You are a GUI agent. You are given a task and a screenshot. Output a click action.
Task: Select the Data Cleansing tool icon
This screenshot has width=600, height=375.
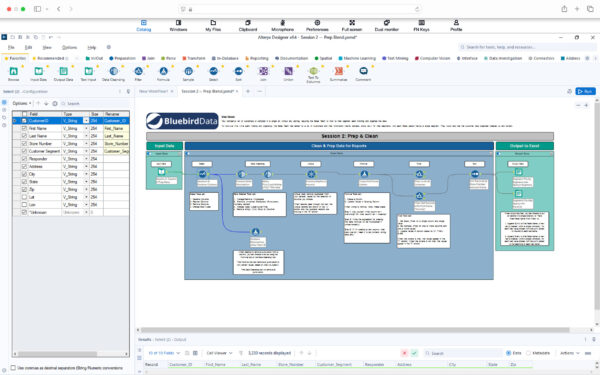coord(114,71)
